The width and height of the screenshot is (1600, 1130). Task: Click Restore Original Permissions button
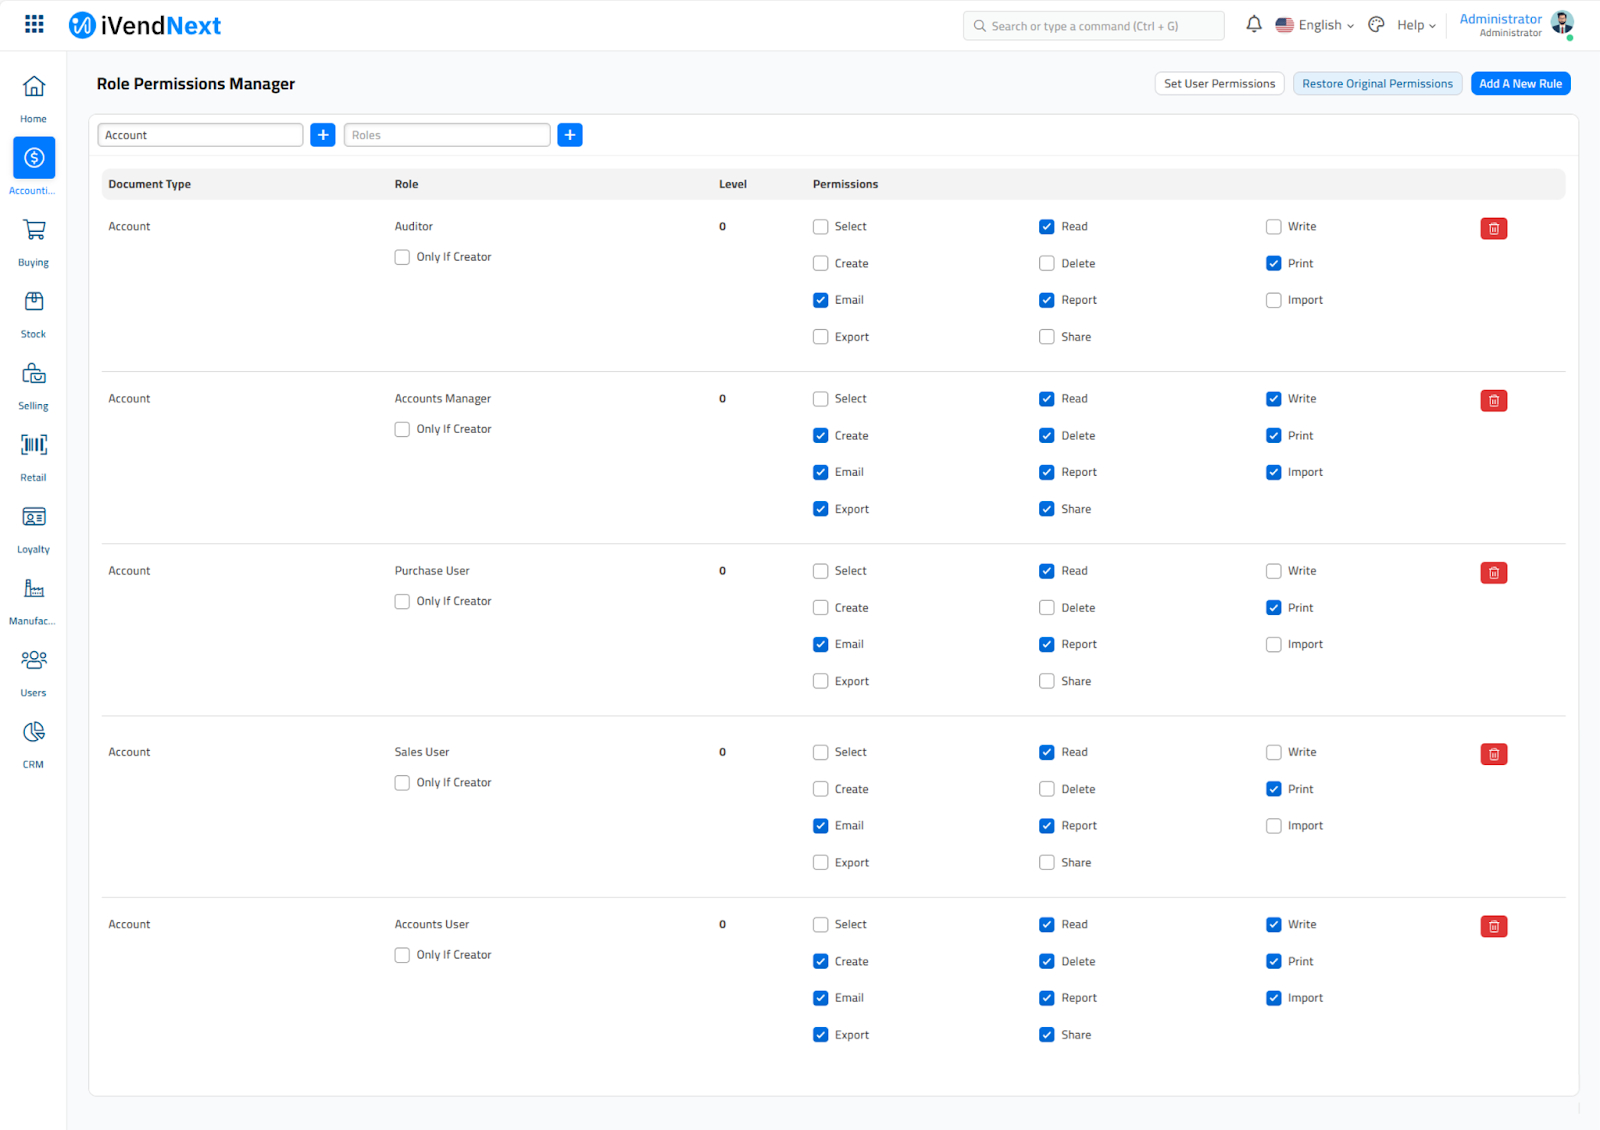[1377, 84]
